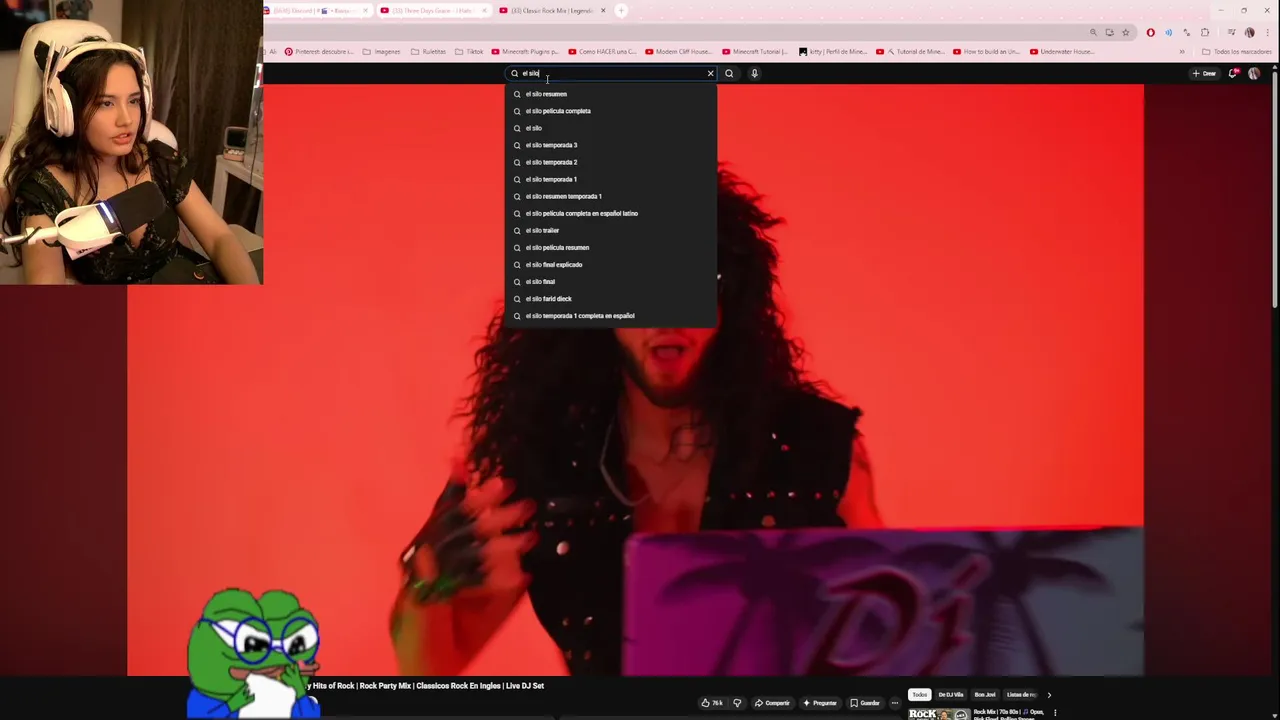The height and width of the screenshot is (720, 1280).
Task: Show more filter chips with right arrow
Action: (x=1049, y=694)
